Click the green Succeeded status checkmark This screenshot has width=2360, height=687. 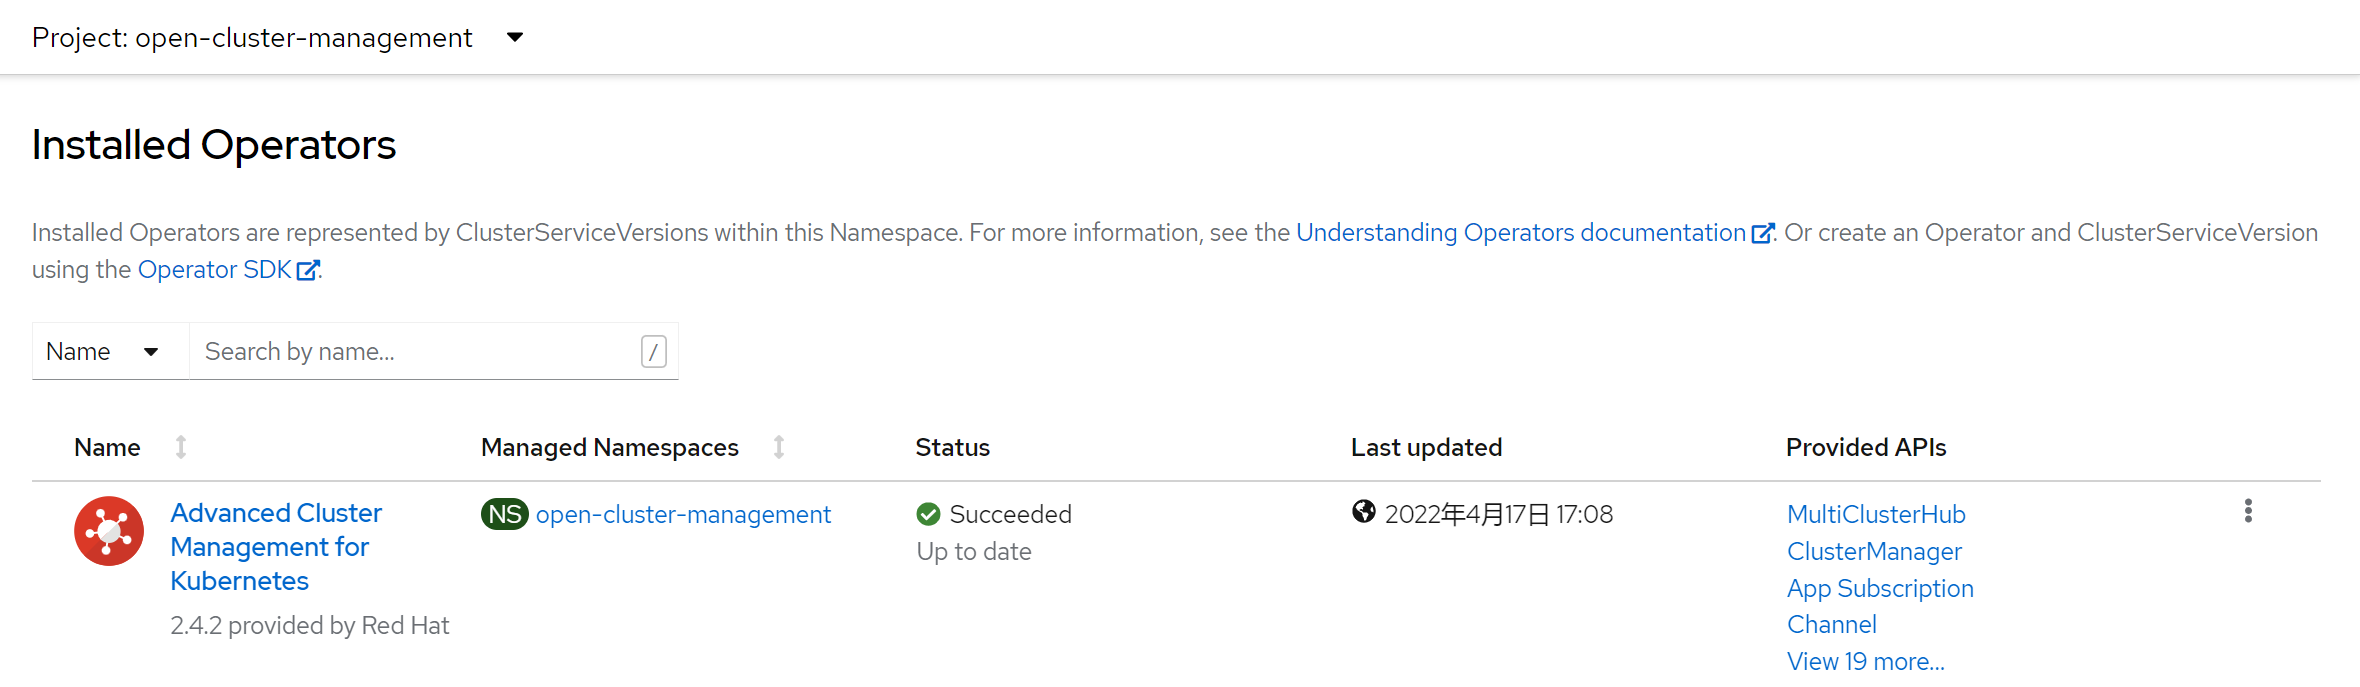coord(928,514)
